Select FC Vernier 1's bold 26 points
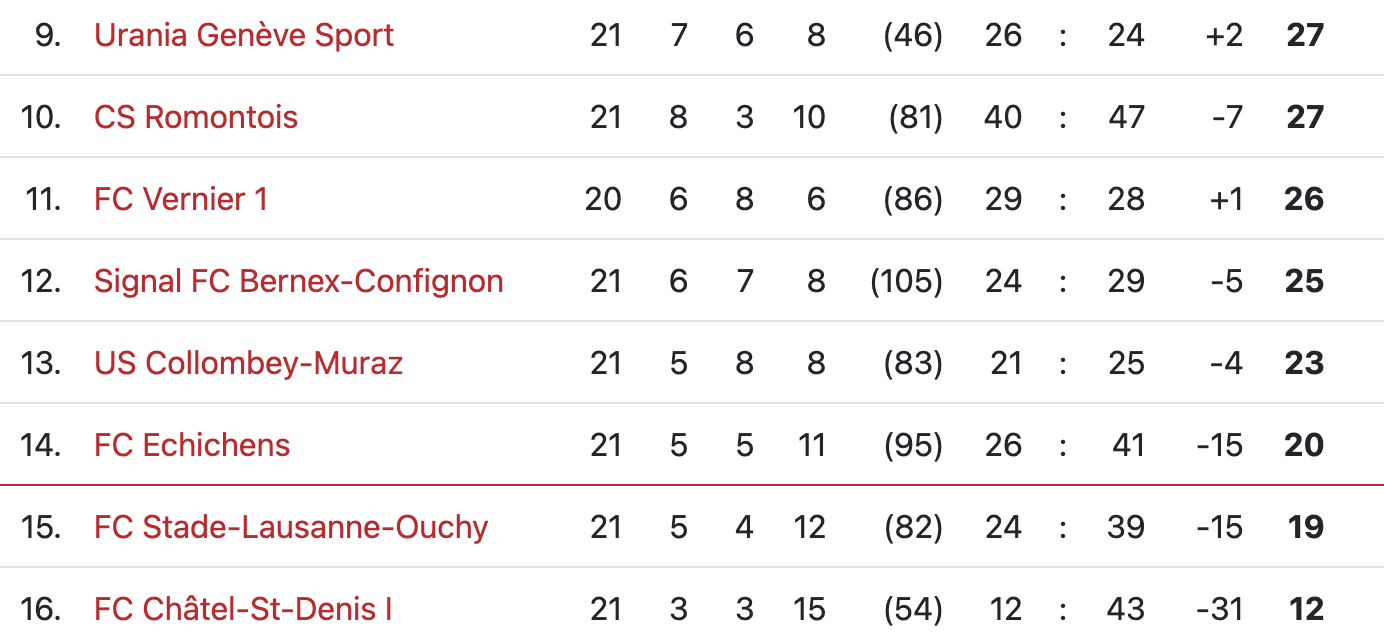 coord(1304,199)
